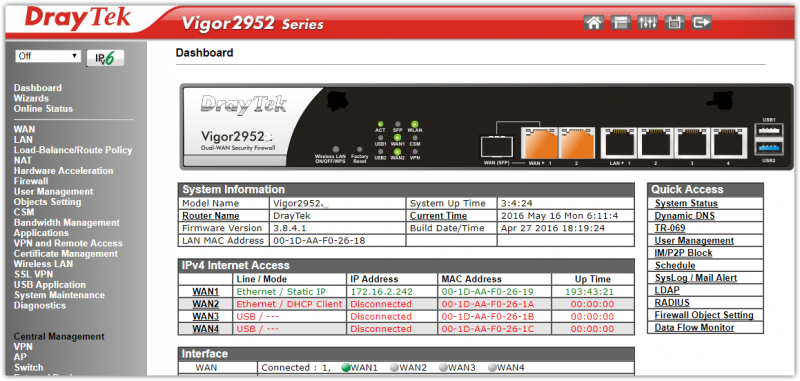Open TR-069 quick access link
Viewport: 800px width, 381px height.
[670, 228]
